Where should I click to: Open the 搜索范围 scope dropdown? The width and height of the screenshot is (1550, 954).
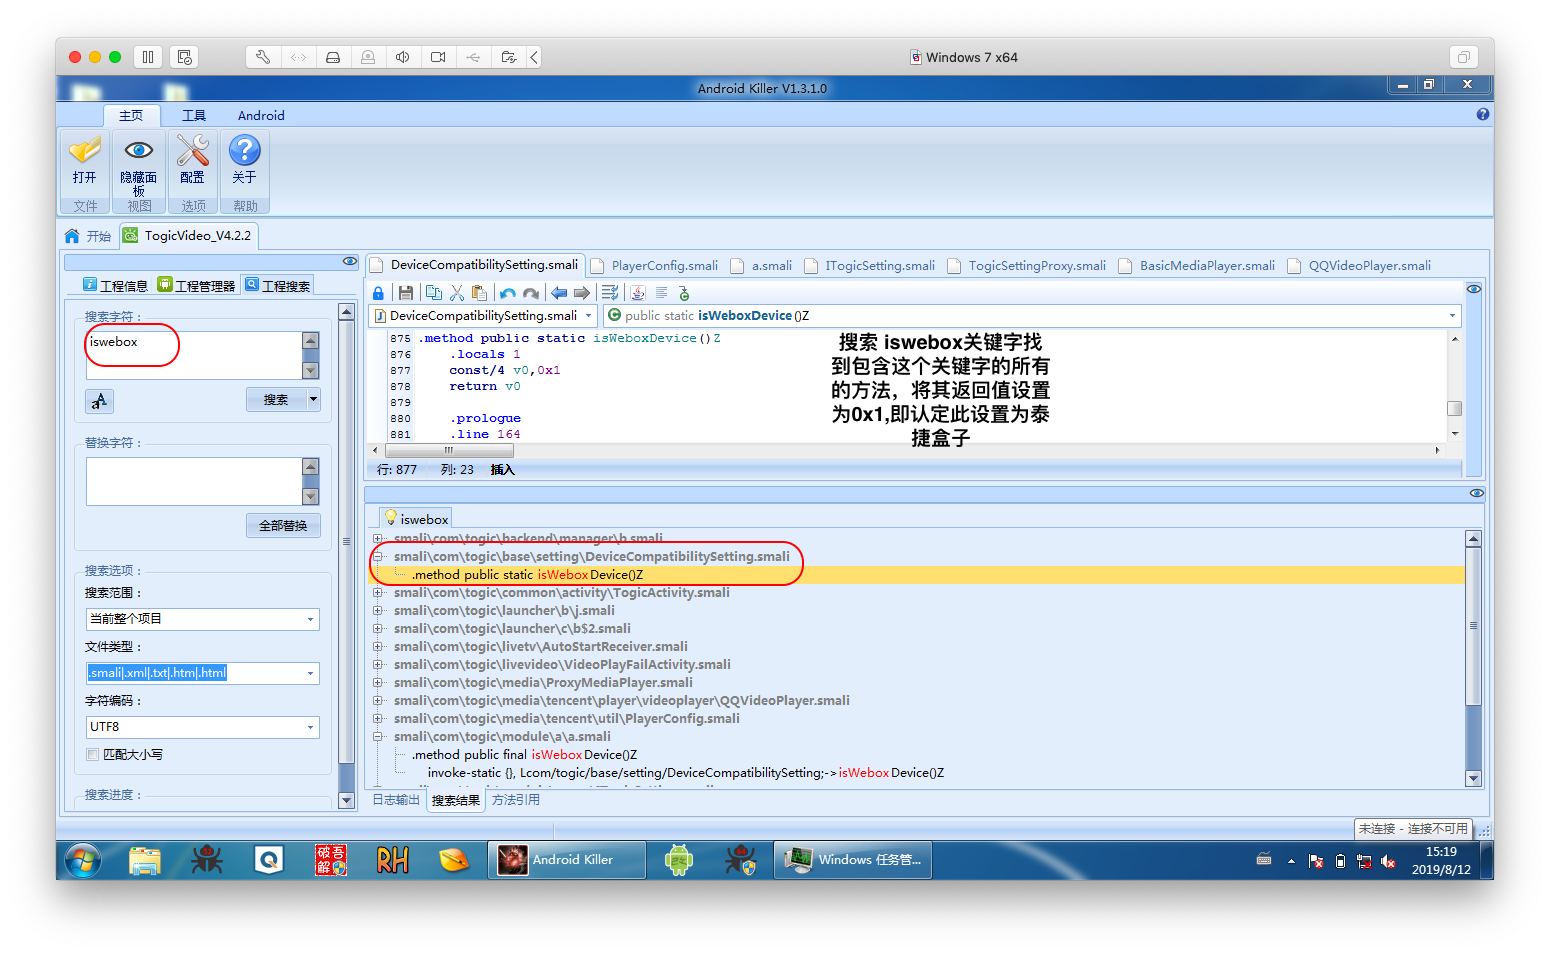(310, 619)
